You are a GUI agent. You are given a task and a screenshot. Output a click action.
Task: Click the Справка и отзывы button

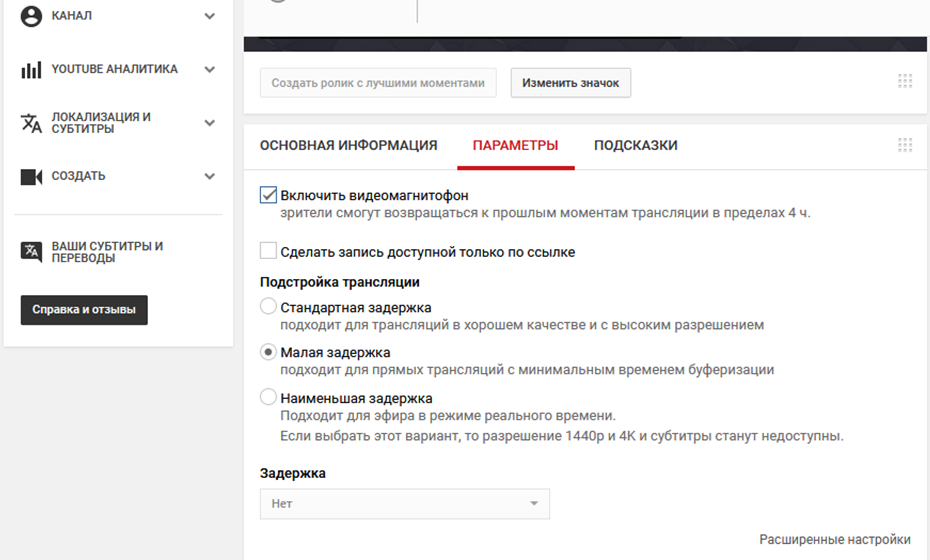84,310
